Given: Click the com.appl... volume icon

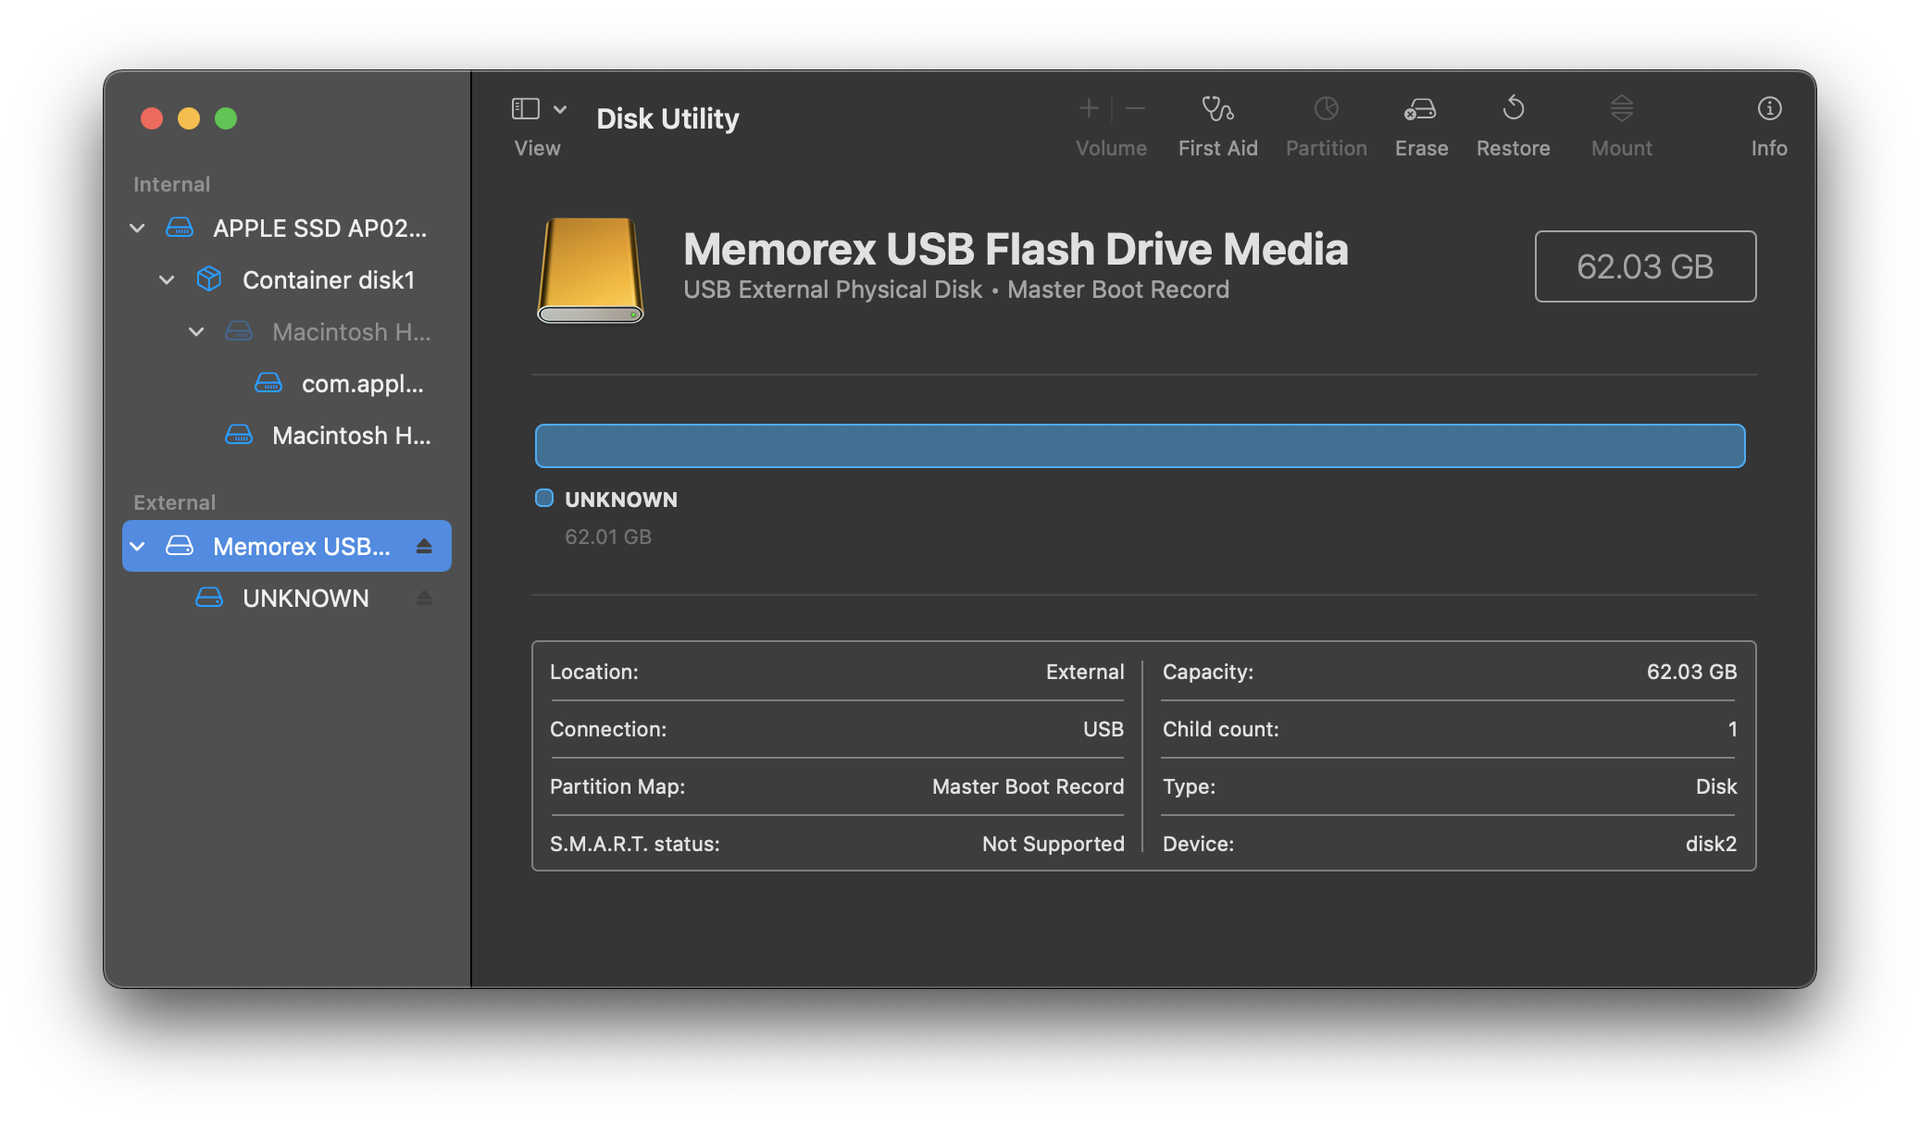Looking at the screenshot, I should tap(268, 383).
